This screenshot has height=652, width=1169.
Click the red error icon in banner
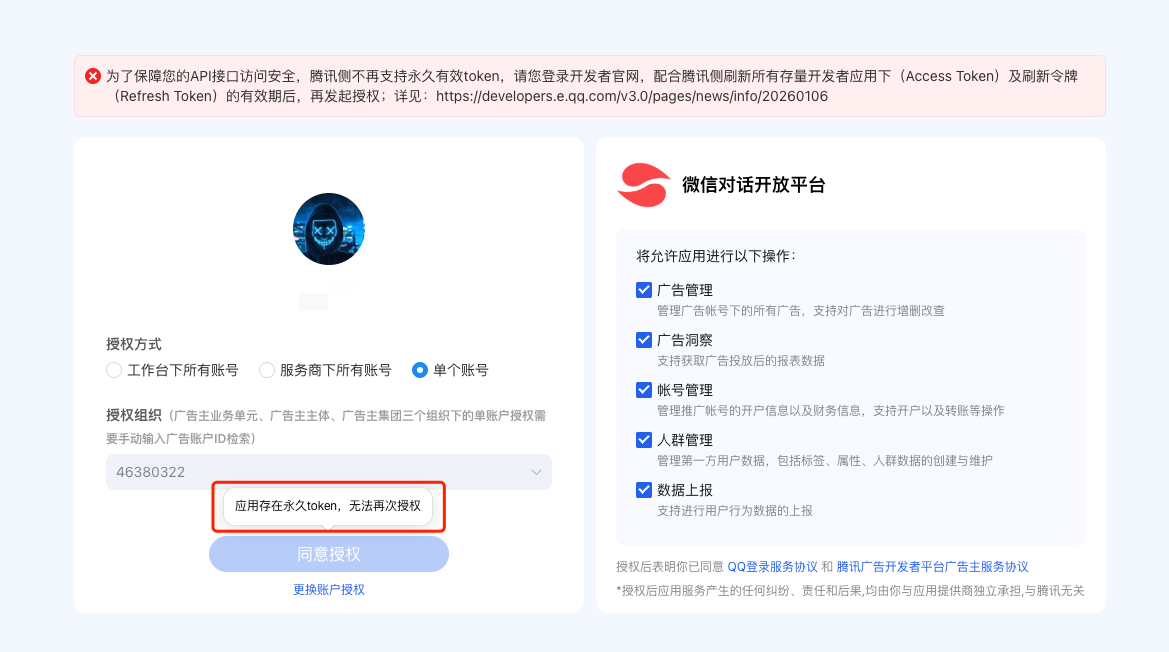coord(92,76)
